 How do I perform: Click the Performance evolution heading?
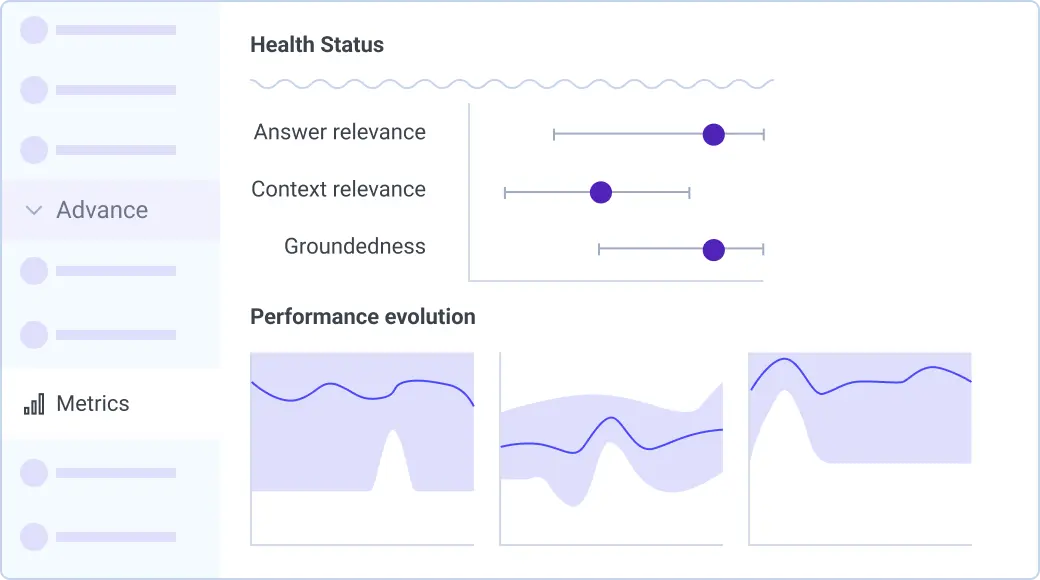363,317
